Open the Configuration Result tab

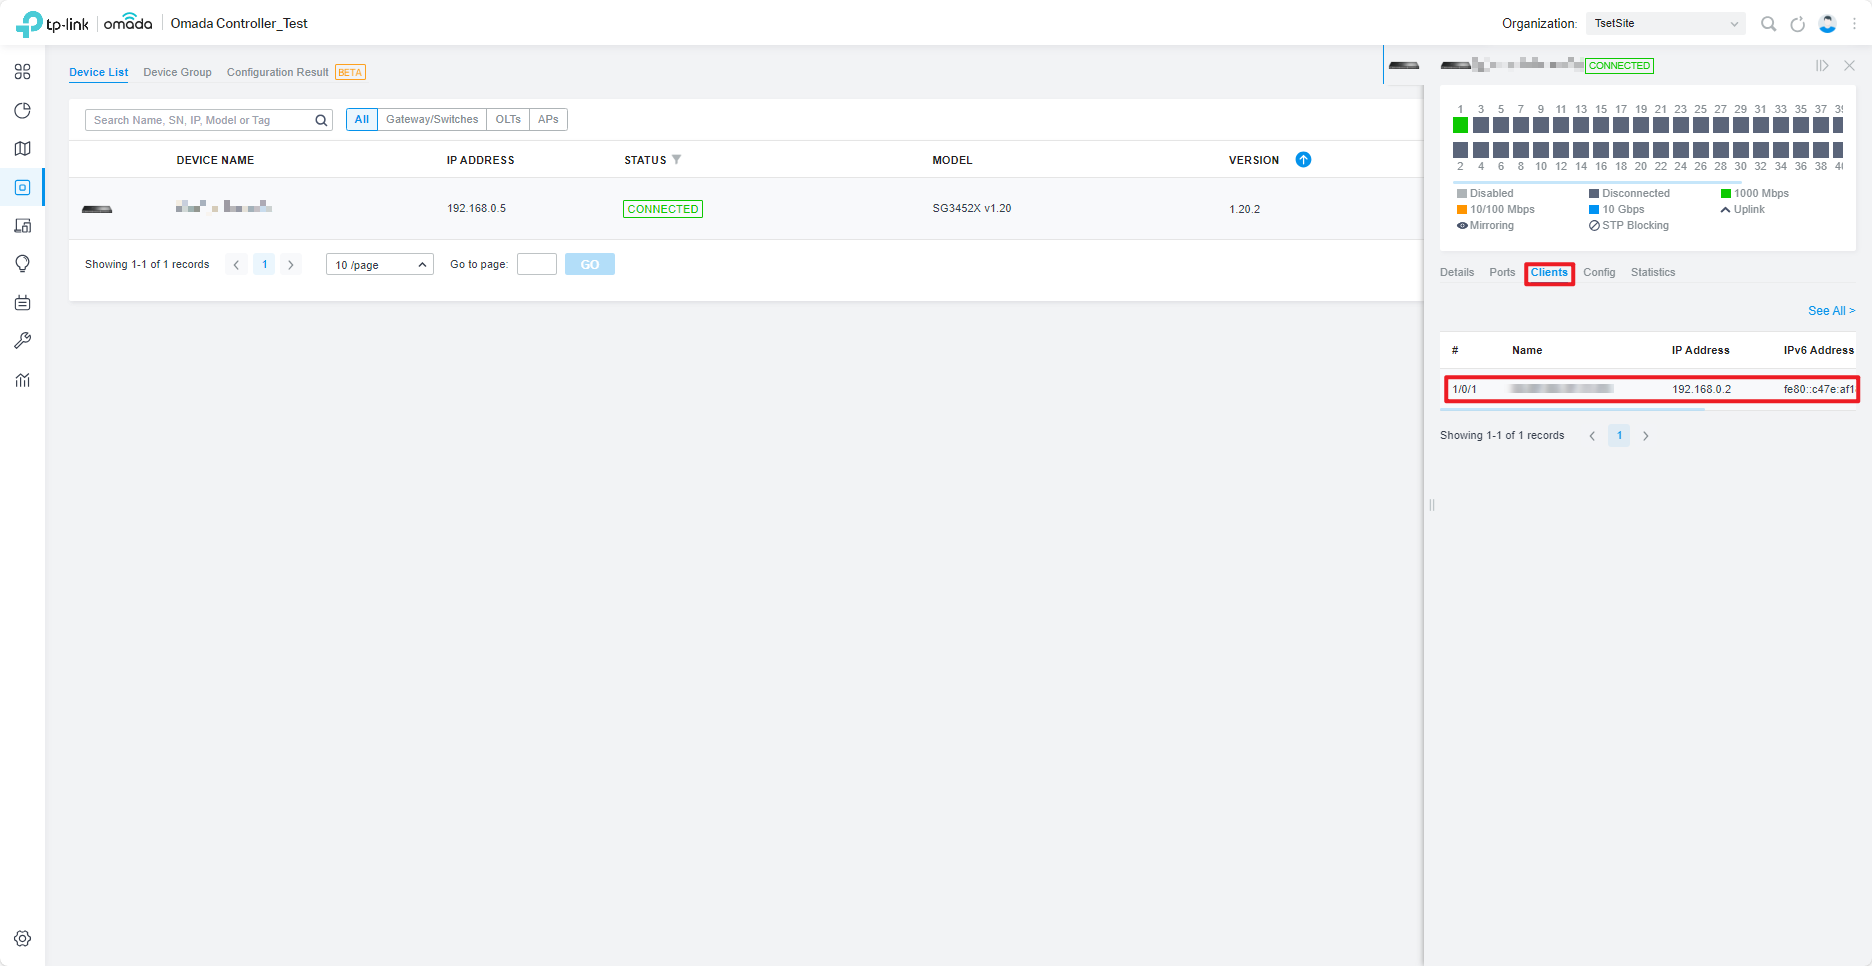coord(278,71)
